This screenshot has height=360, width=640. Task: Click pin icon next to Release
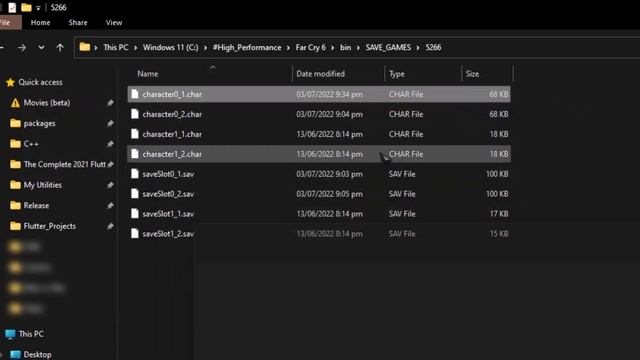110,206
